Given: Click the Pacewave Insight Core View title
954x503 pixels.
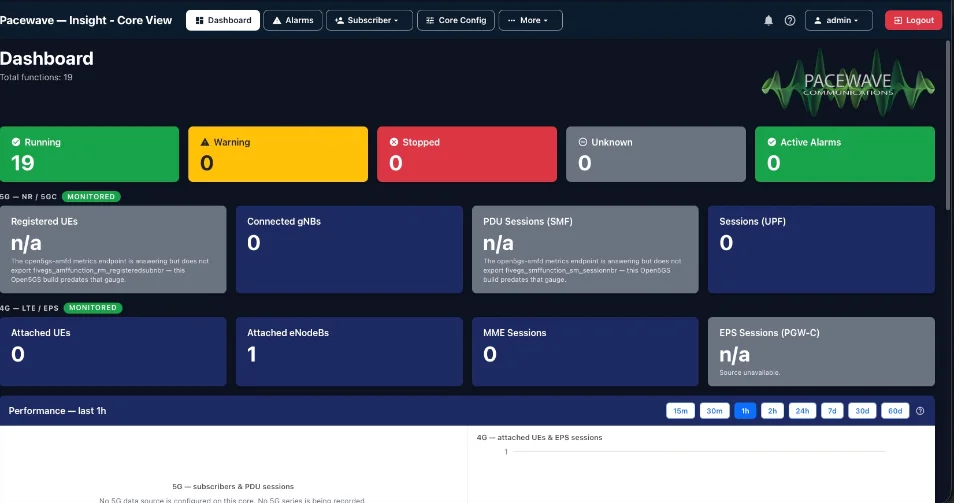Looking at the screenshot, I should [x=86, y=20].
